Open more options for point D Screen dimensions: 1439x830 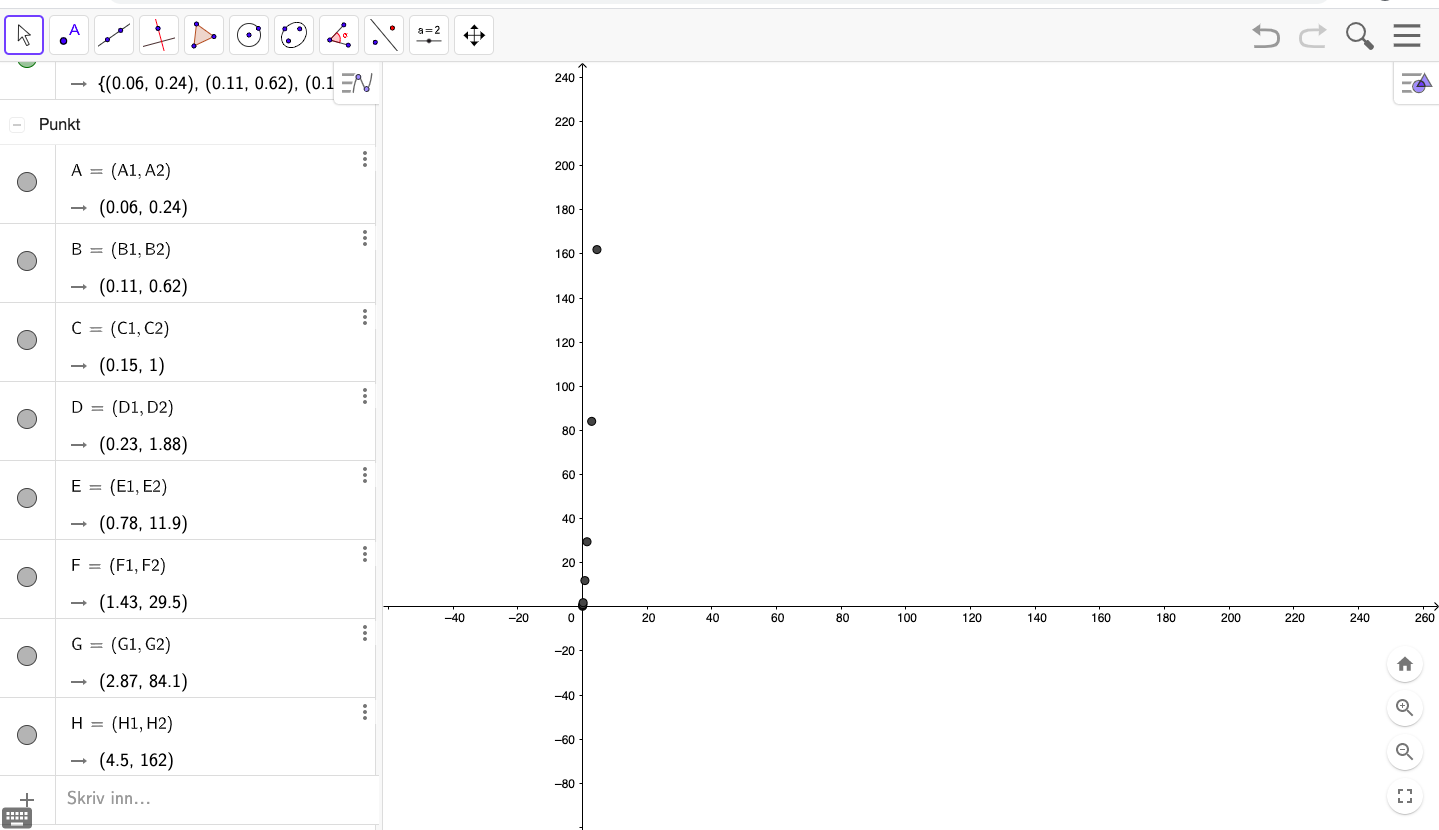(365, 396)
